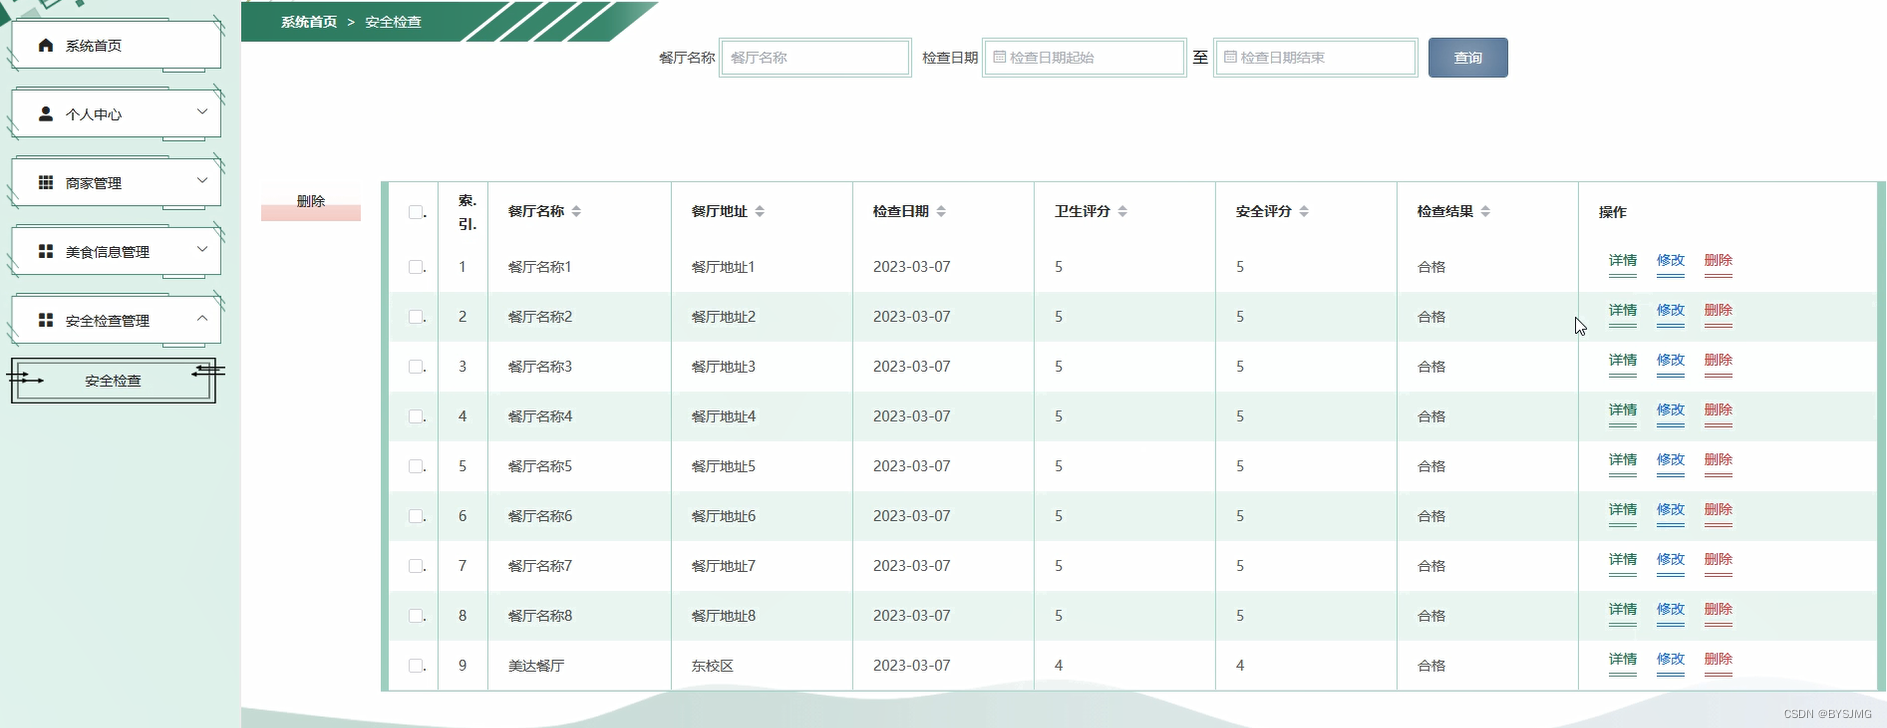Focus the 检查日期结束 date input
The width and height of the screenshot is (1887, 728).
[1315, 58]
